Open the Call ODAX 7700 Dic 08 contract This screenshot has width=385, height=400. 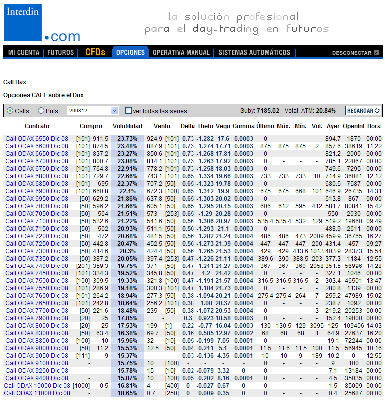37,311
